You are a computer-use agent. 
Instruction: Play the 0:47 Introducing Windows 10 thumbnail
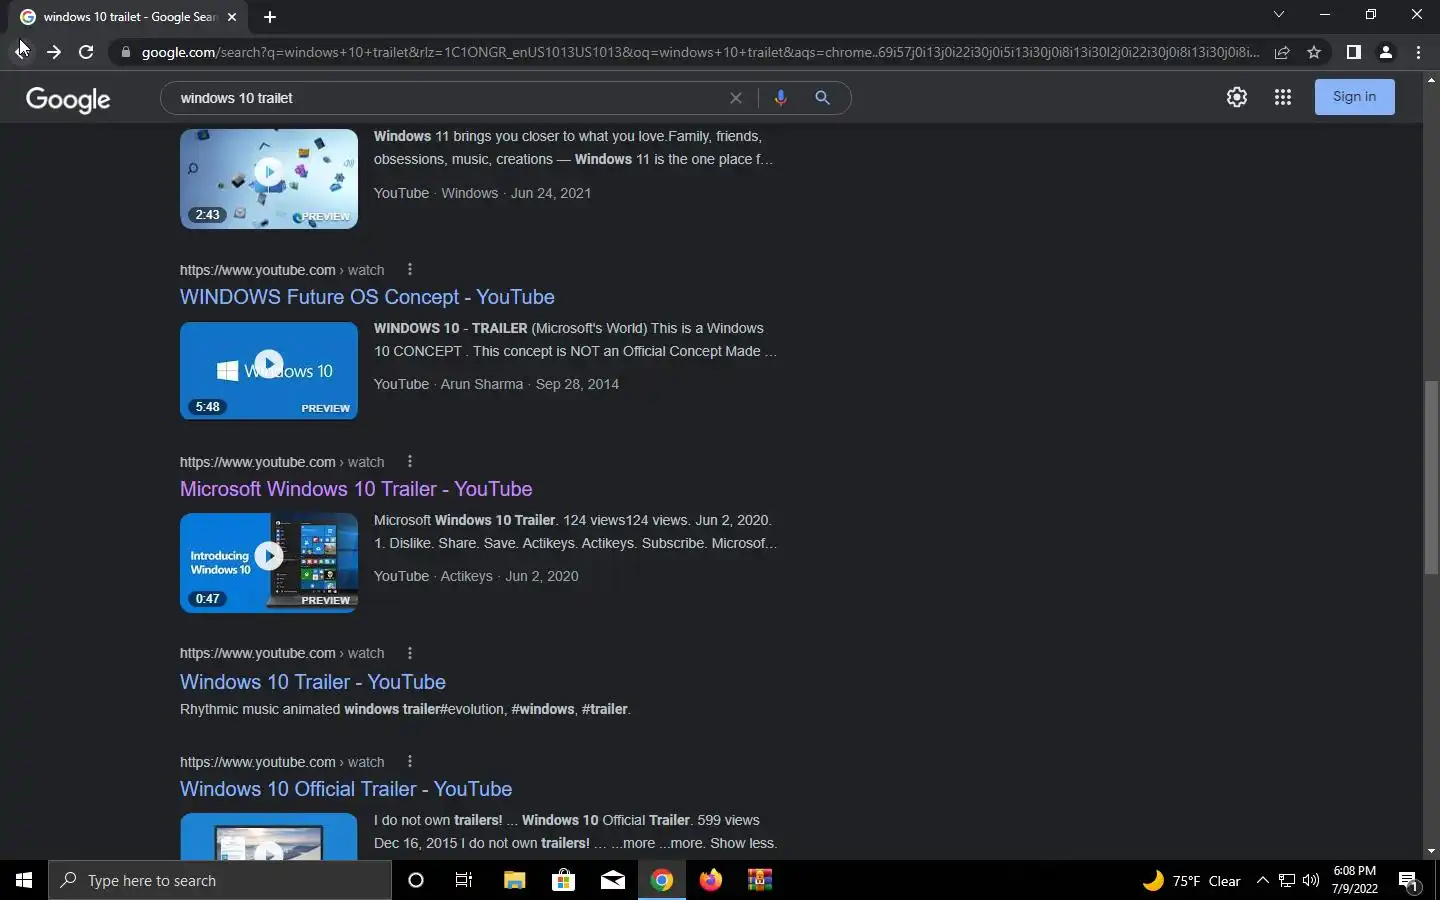click(x=269, y=562)
